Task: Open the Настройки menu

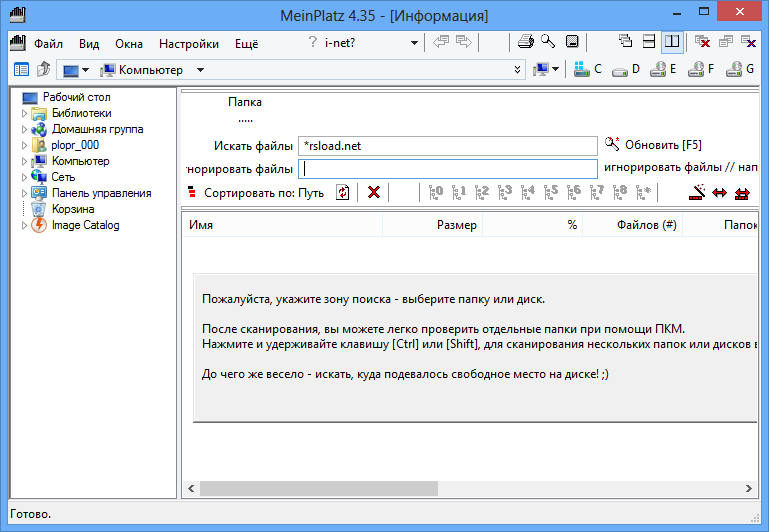Action: point(189,44)
